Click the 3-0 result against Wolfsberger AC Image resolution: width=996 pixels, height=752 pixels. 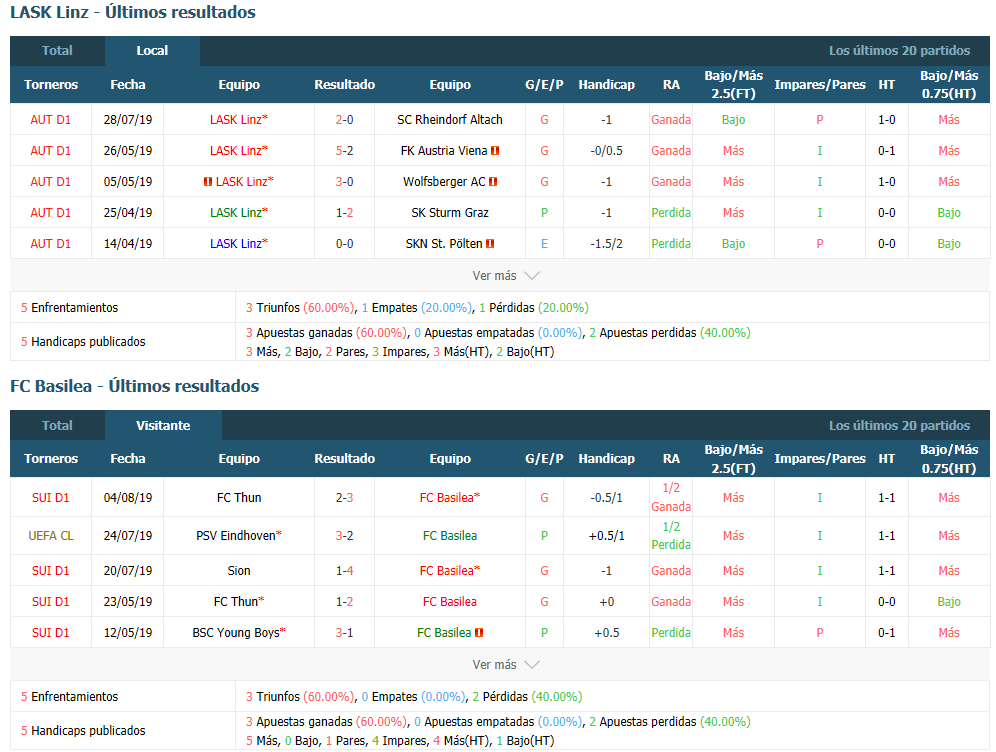(x=344, y=182)
